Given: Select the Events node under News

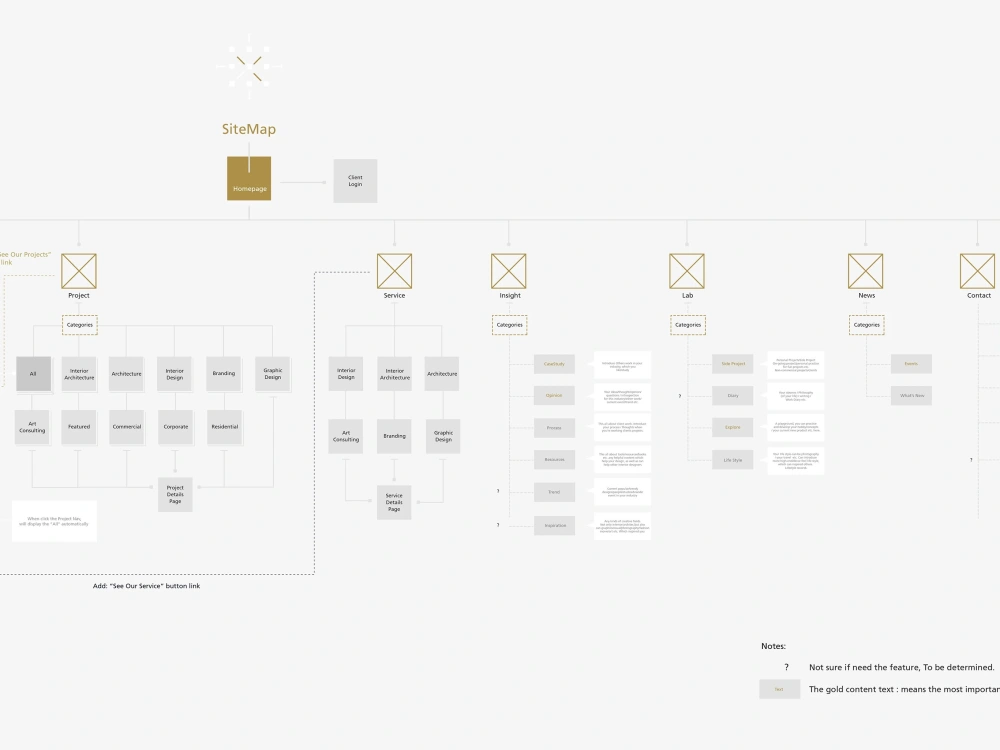Looking at the screenshot, I should [911, 364].
